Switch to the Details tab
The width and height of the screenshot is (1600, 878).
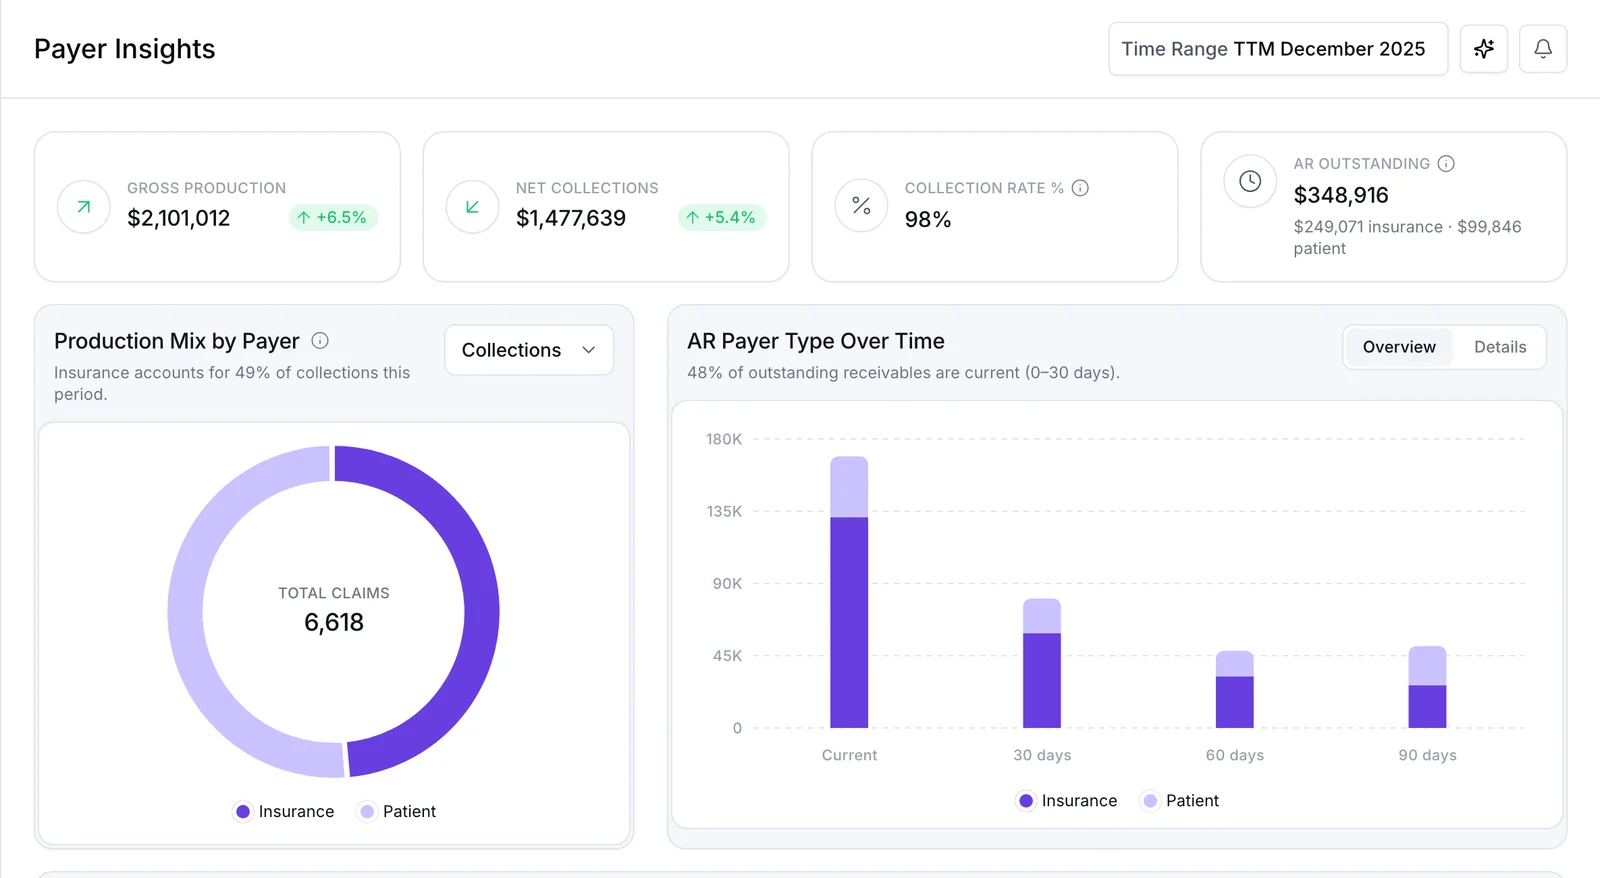tap(1500, 347)
